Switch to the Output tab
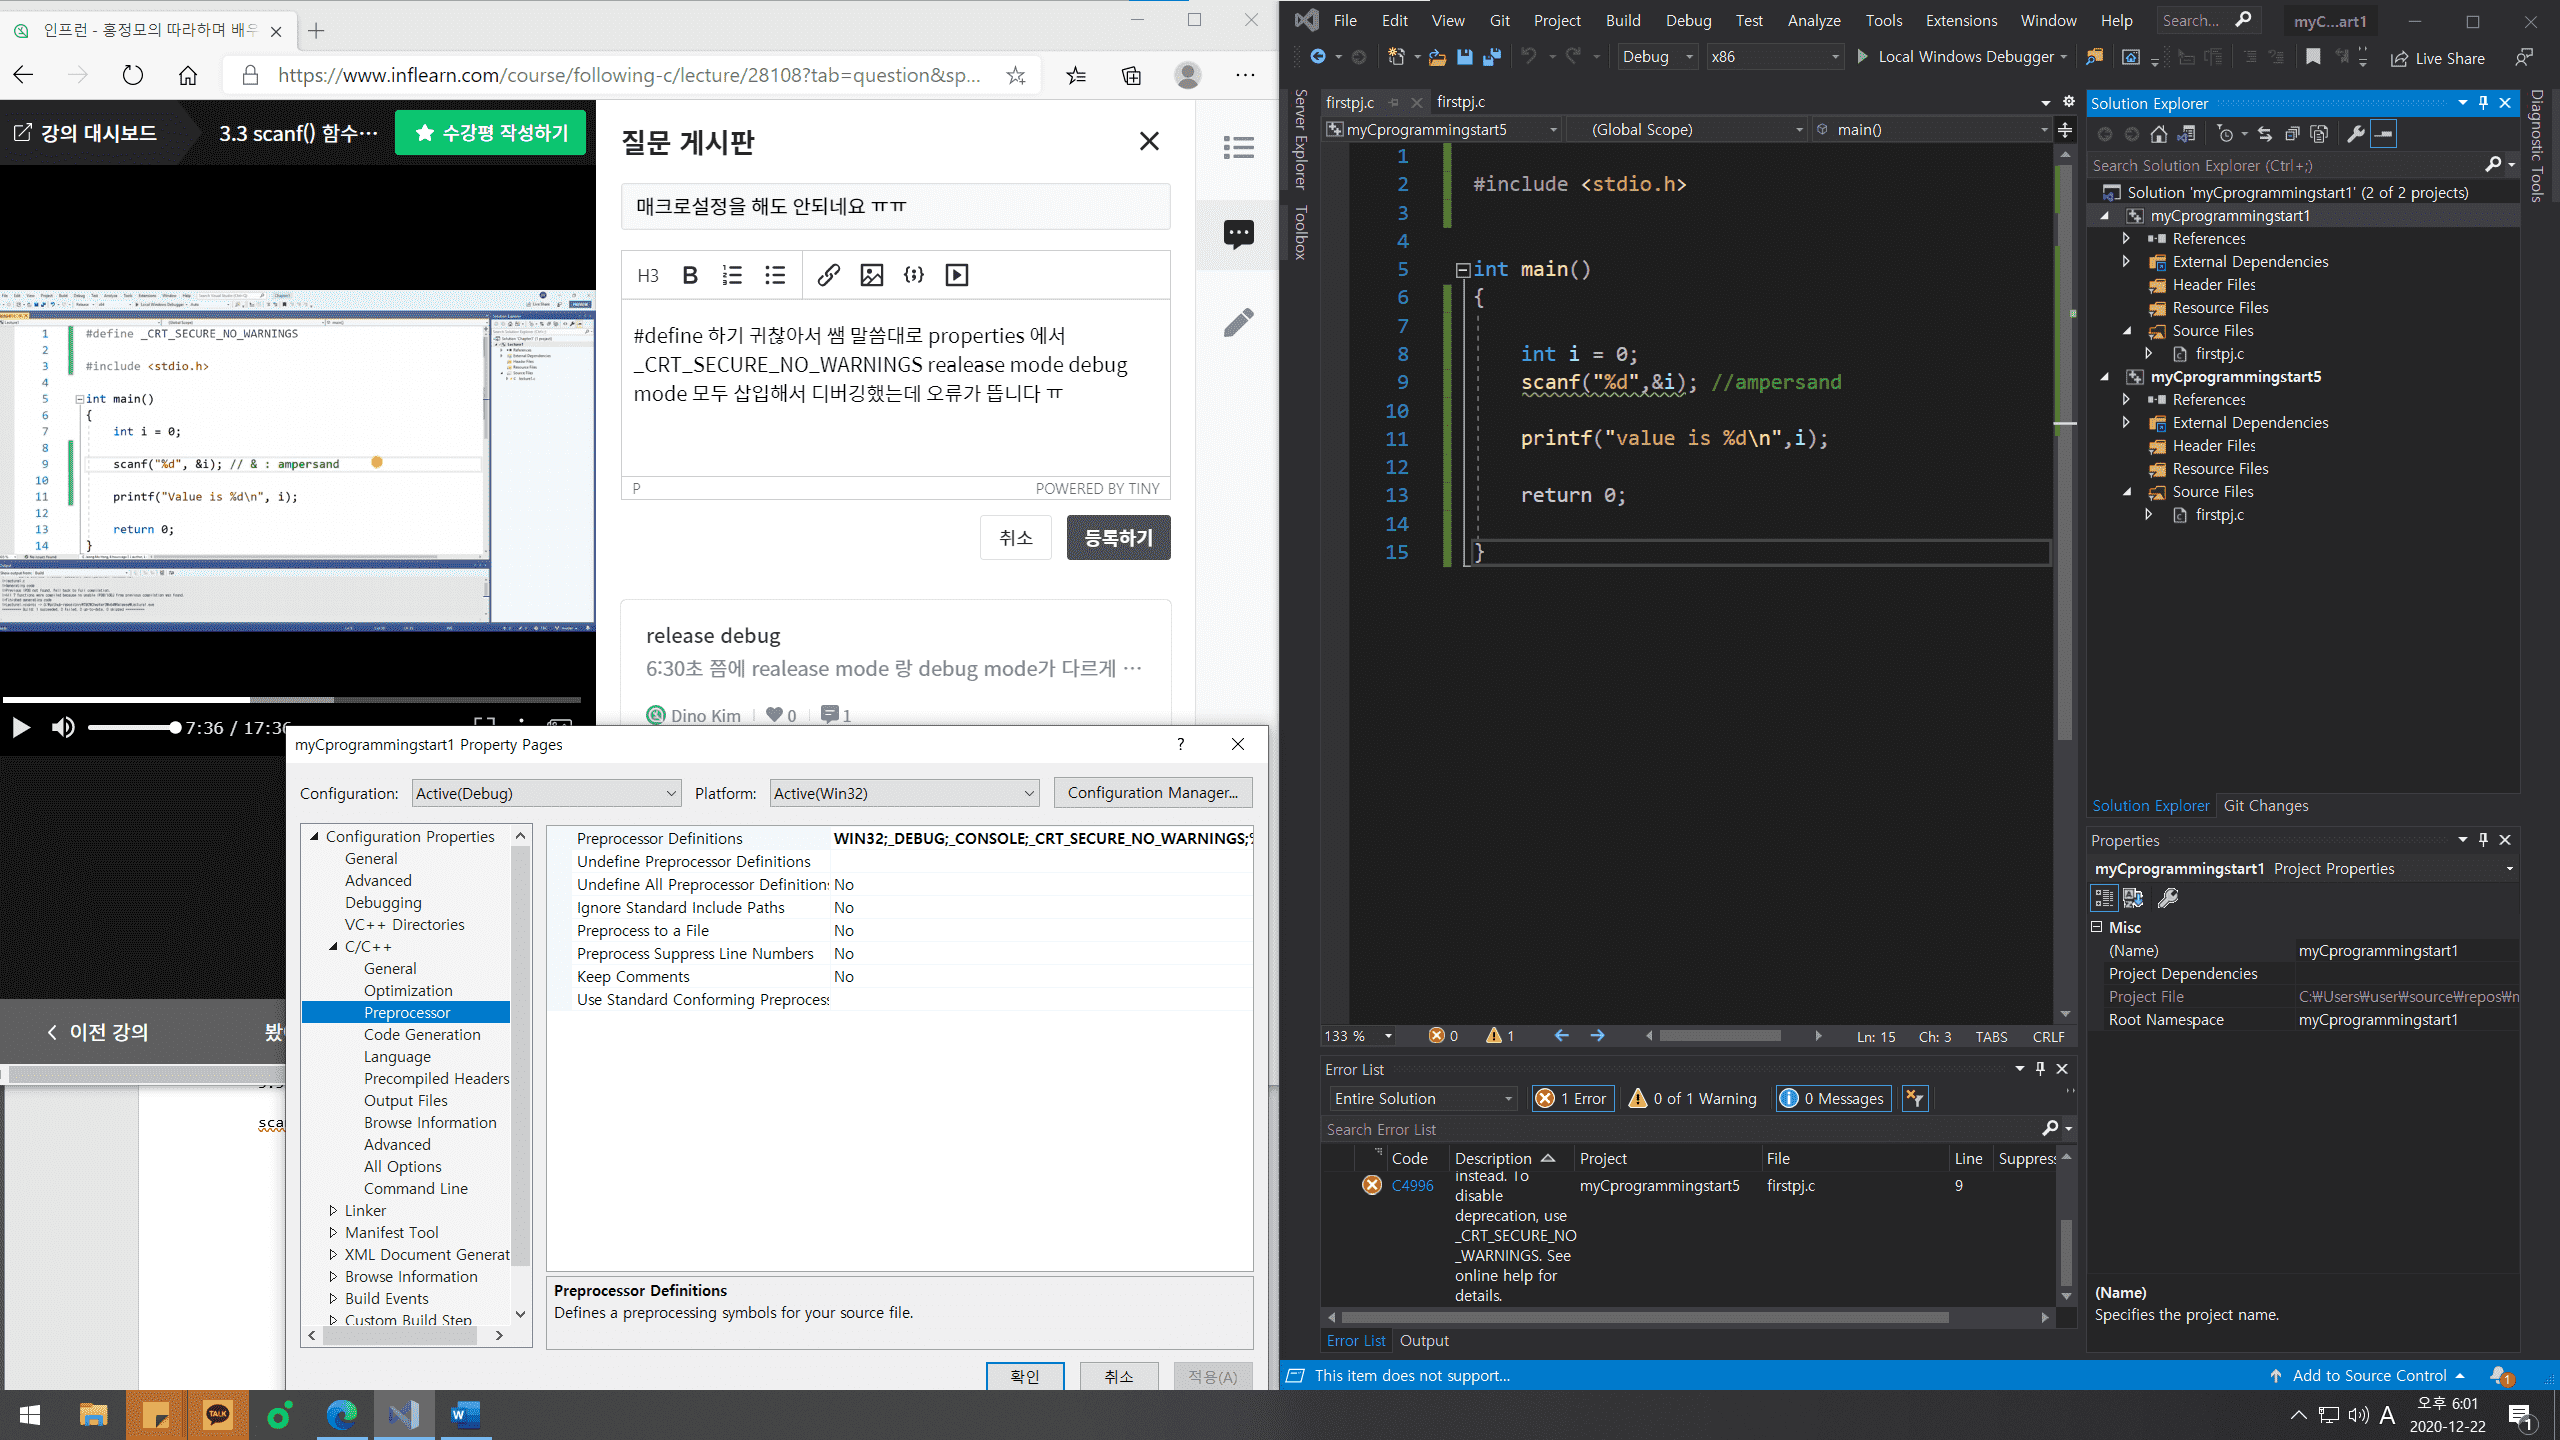The image size is (2560, 1440). [1423, 1340]
